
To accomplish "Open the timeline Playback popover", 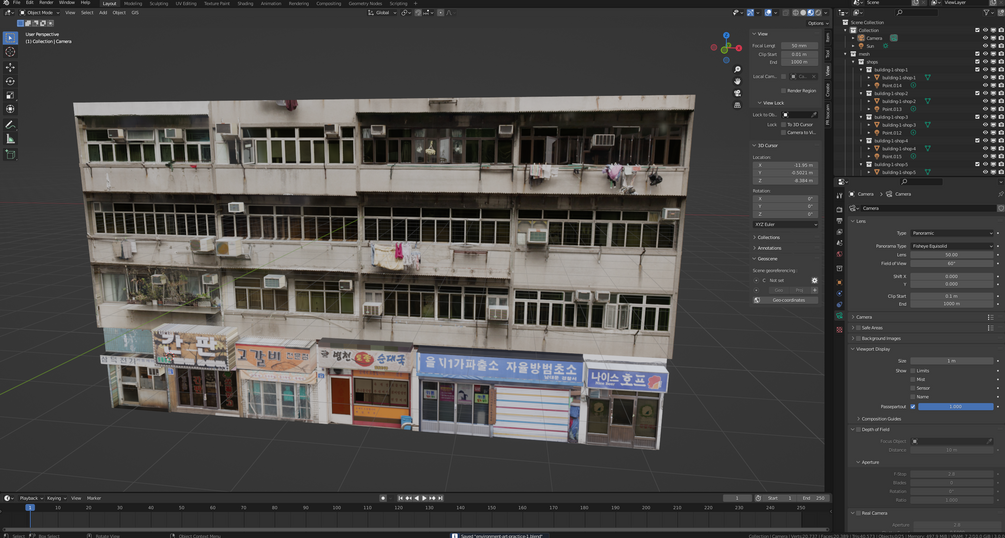I will [30, 498].
